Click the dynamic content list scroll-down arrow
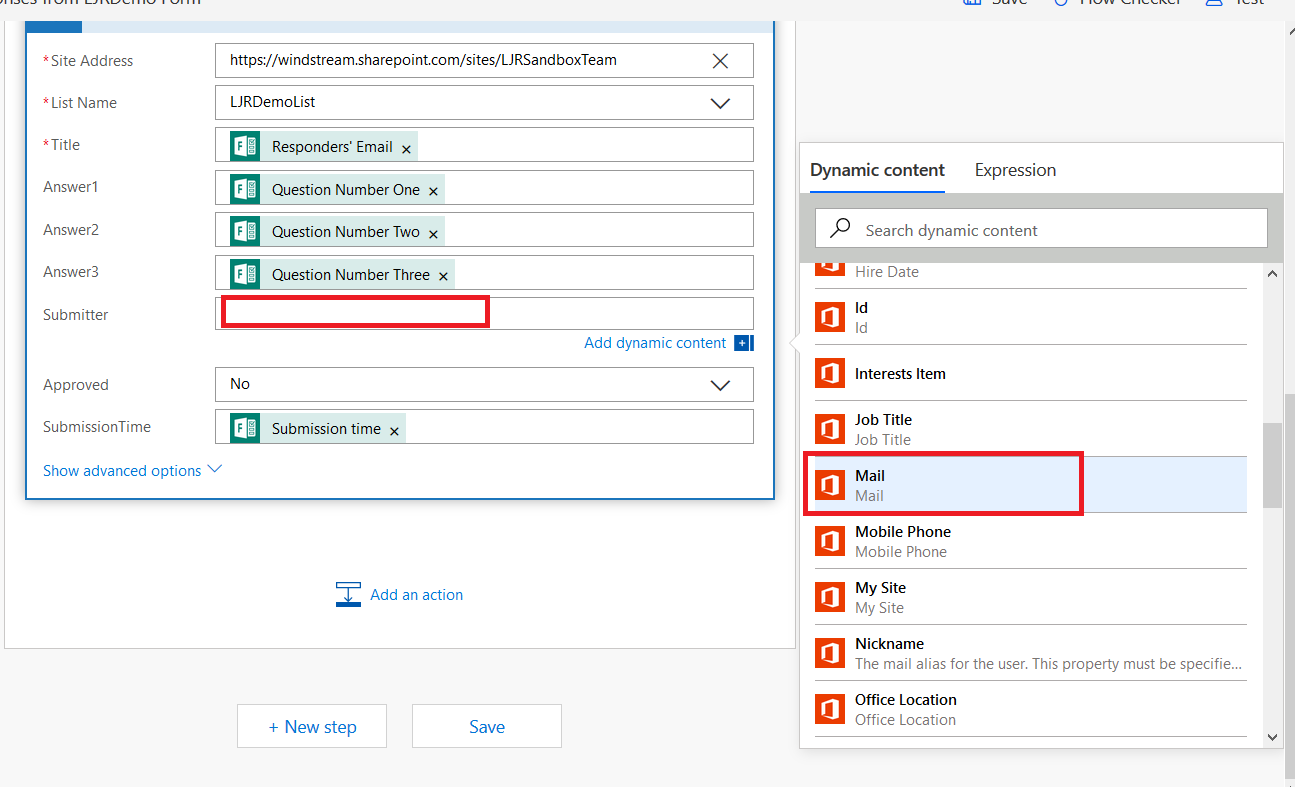This screenshot has width=1295, height=787. pos(1272,737)
